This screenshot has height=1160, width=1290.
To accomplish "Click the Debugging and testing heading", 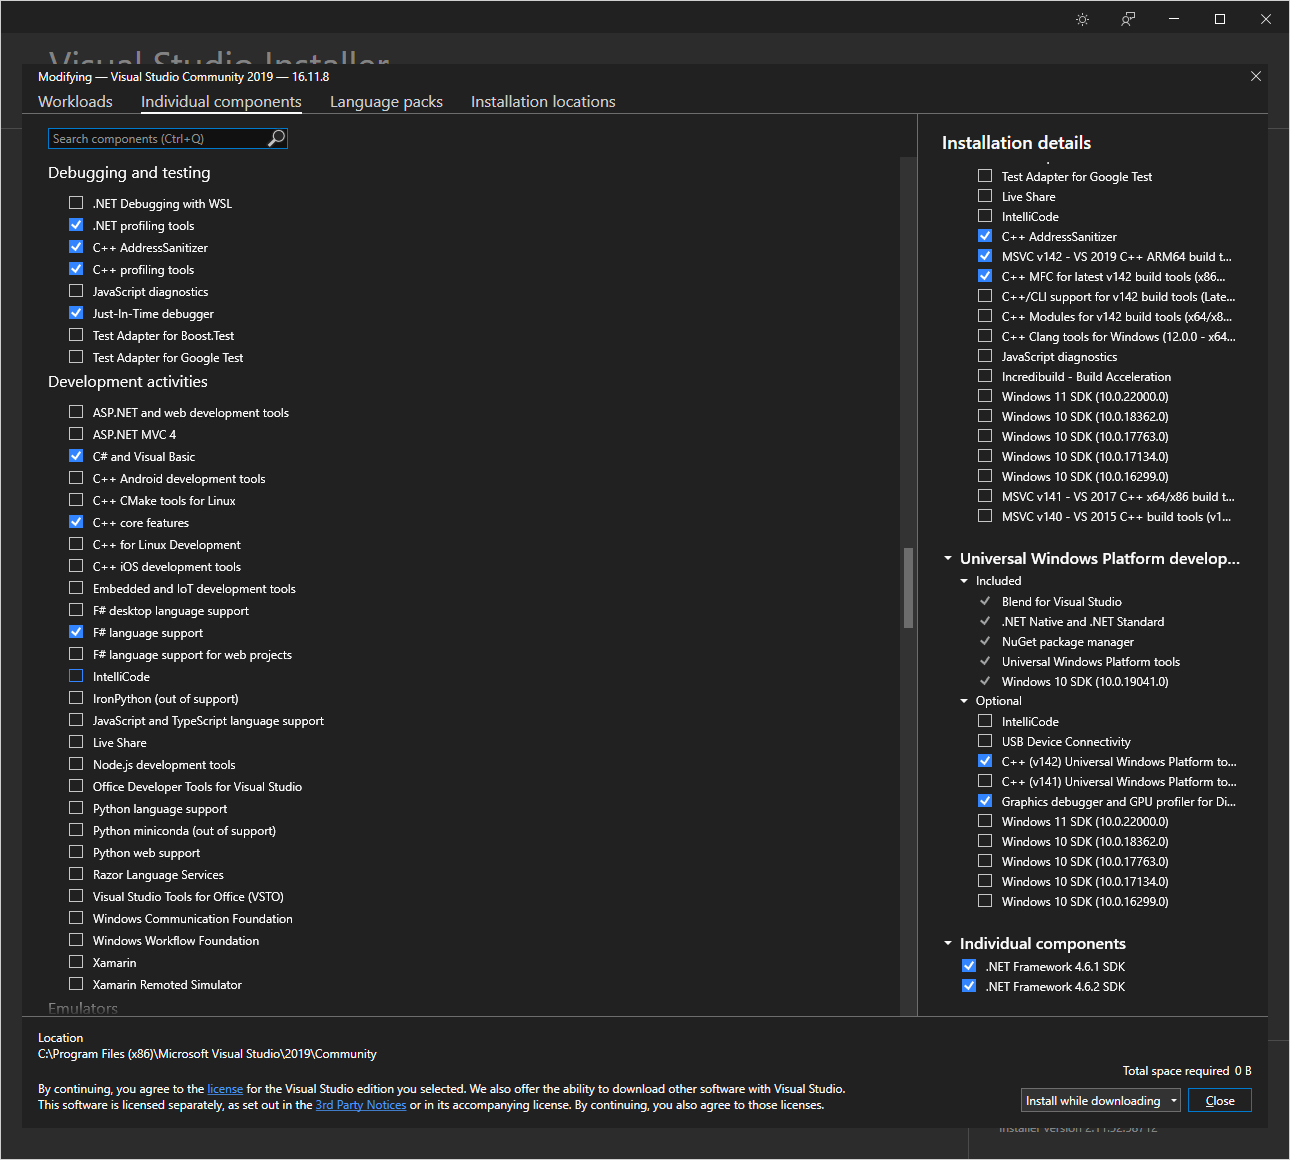I will 129,173.
